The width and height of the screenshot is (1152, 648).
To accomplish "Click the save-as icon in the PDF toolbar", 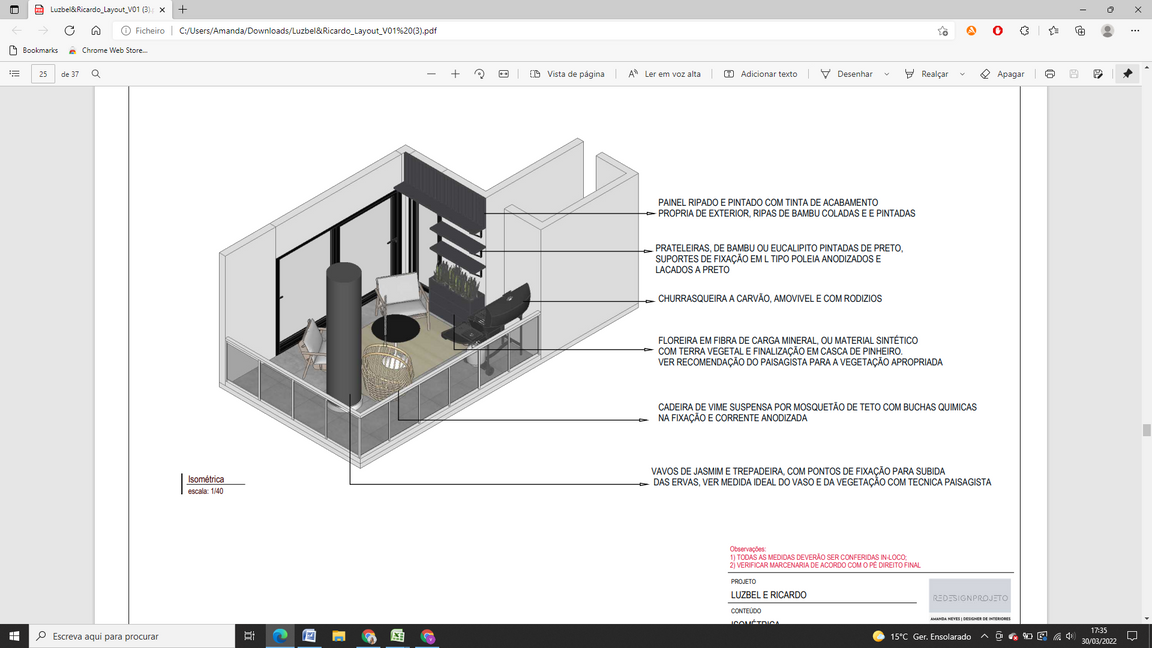I will click(1098, 73).
